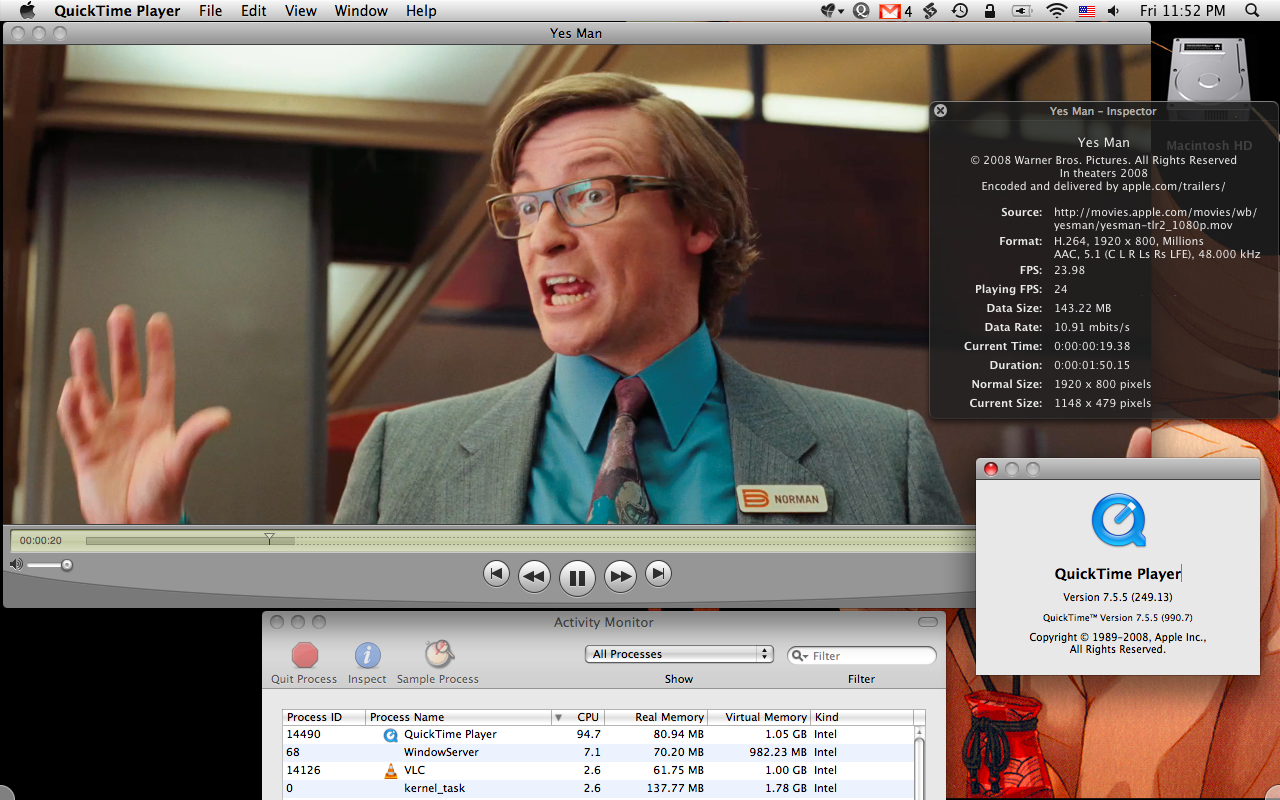
Task: Sort by Kind column header
Action: [862, 717]
